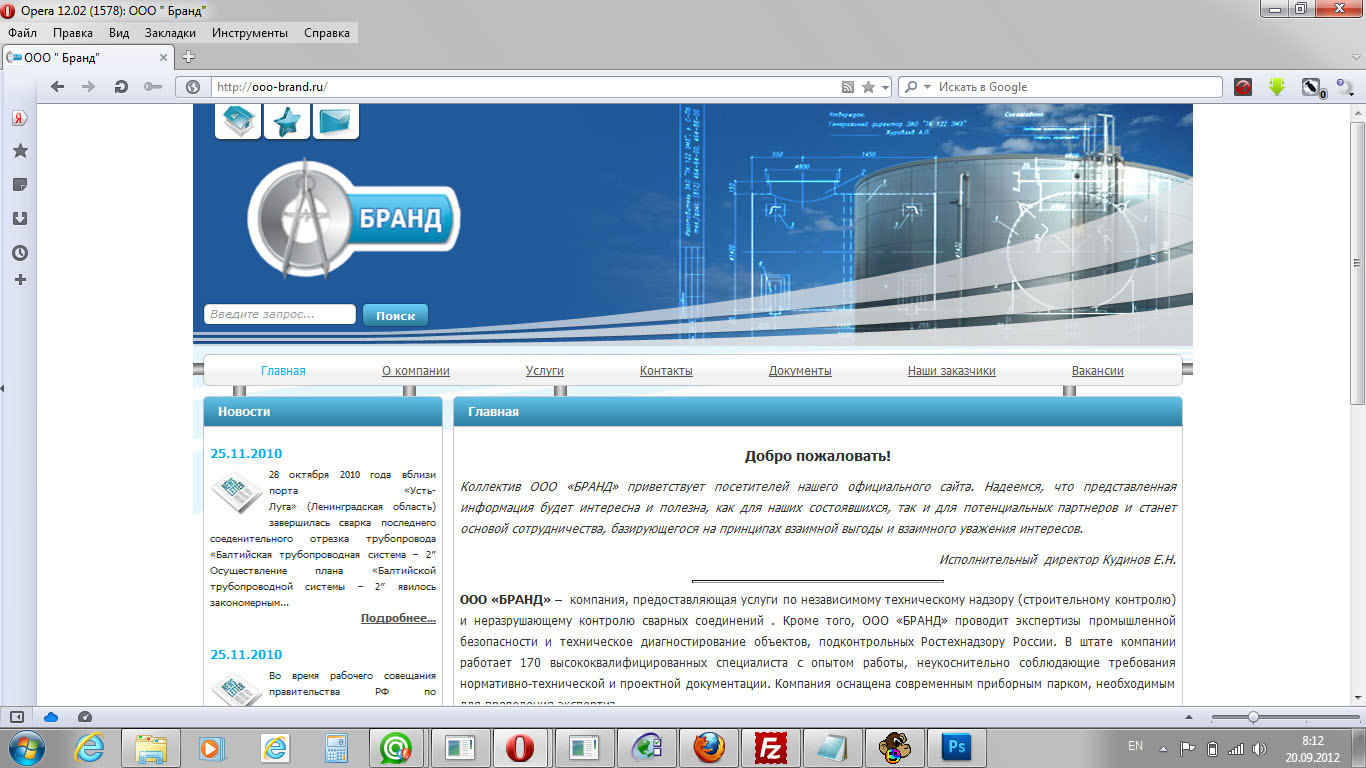This screenshot has width=1366, height=768.
Task: Open the Файл menu
Action: (22, 33)
